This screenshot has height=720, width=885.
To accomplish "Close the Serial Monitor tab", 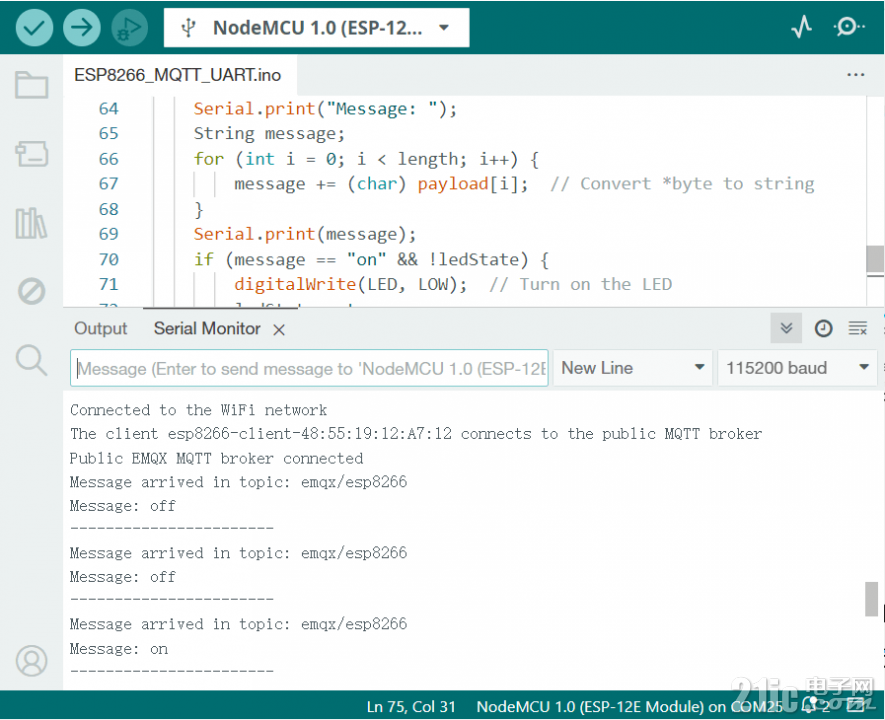I will [x=279, y=330].
